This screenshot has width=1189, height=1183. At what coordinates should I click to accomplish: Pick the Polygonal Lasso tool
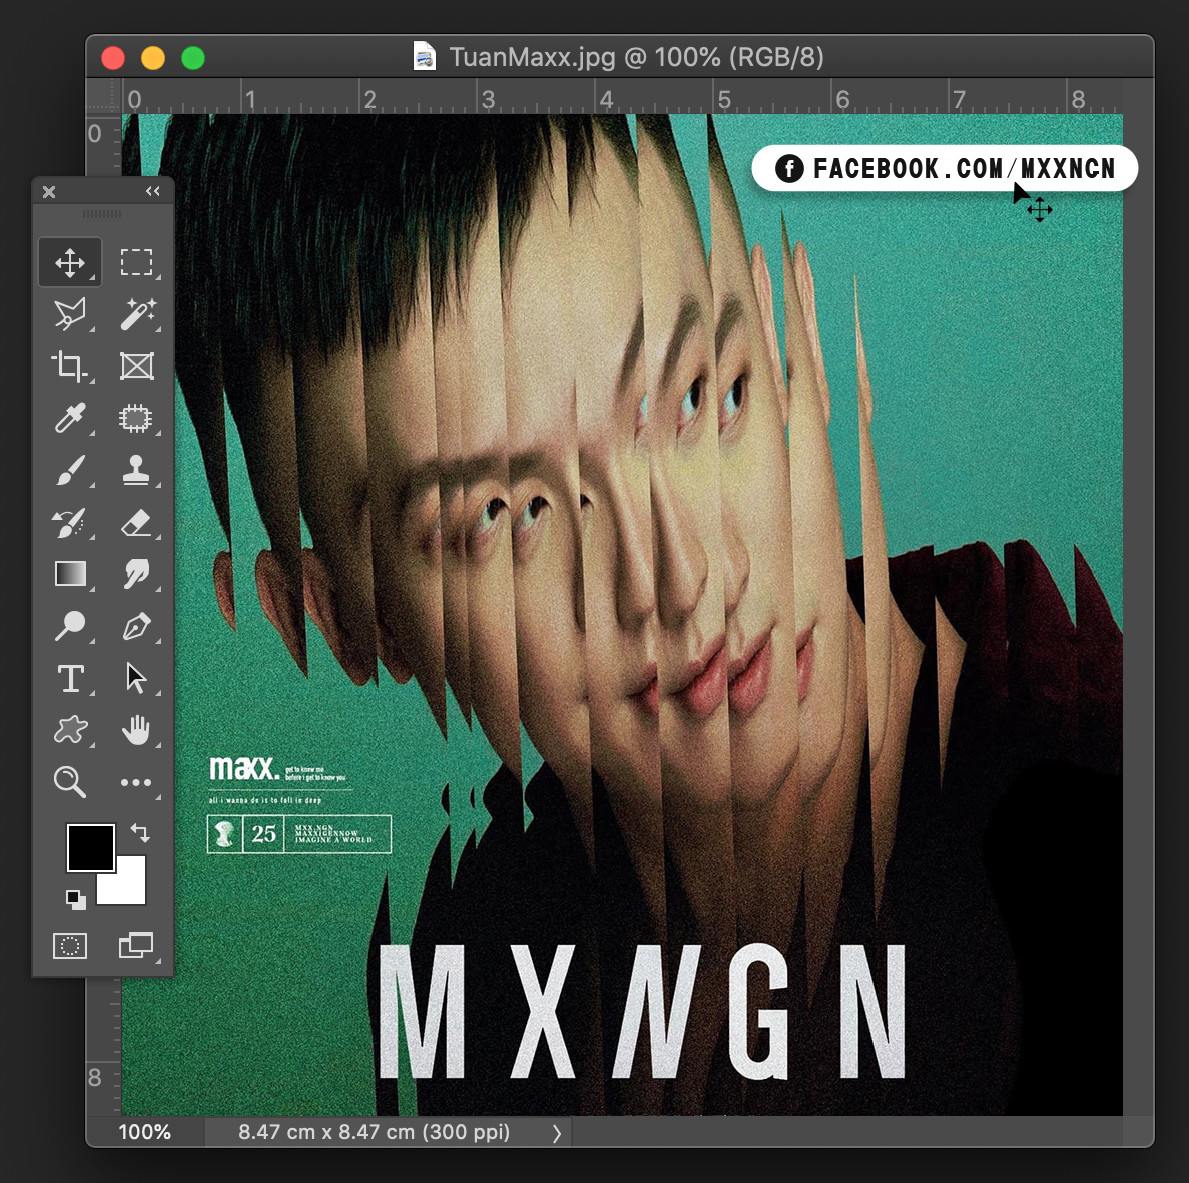pyautogui.click(x=70, y=314)
